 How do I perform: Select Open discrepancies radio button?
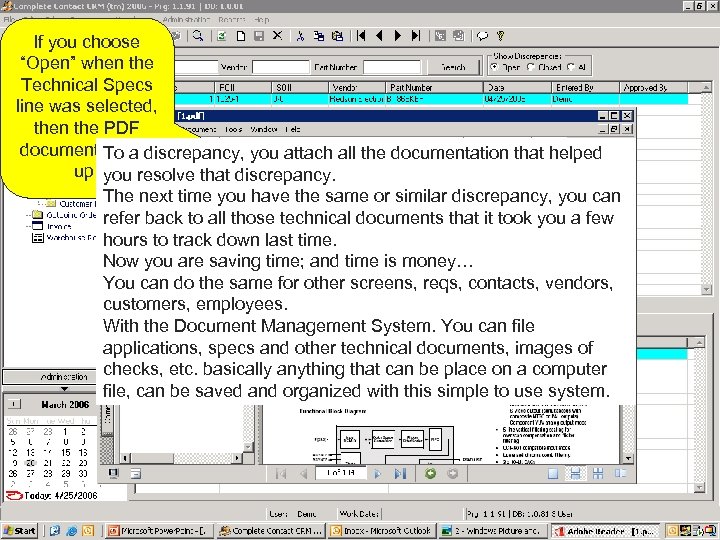click(x=494, y=67)
